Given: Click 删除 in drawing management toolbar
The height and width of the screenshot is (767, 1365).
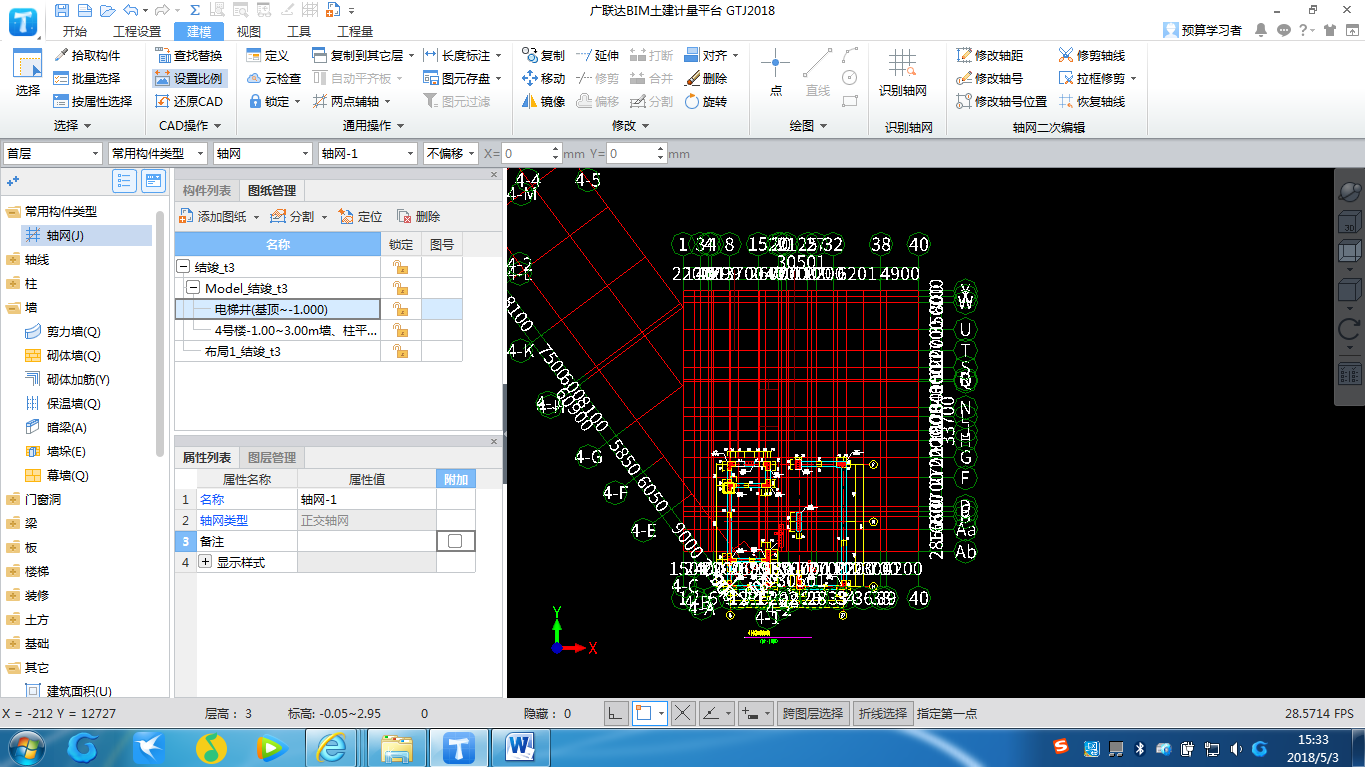Looking at the screenshot, I should (418, 216).
